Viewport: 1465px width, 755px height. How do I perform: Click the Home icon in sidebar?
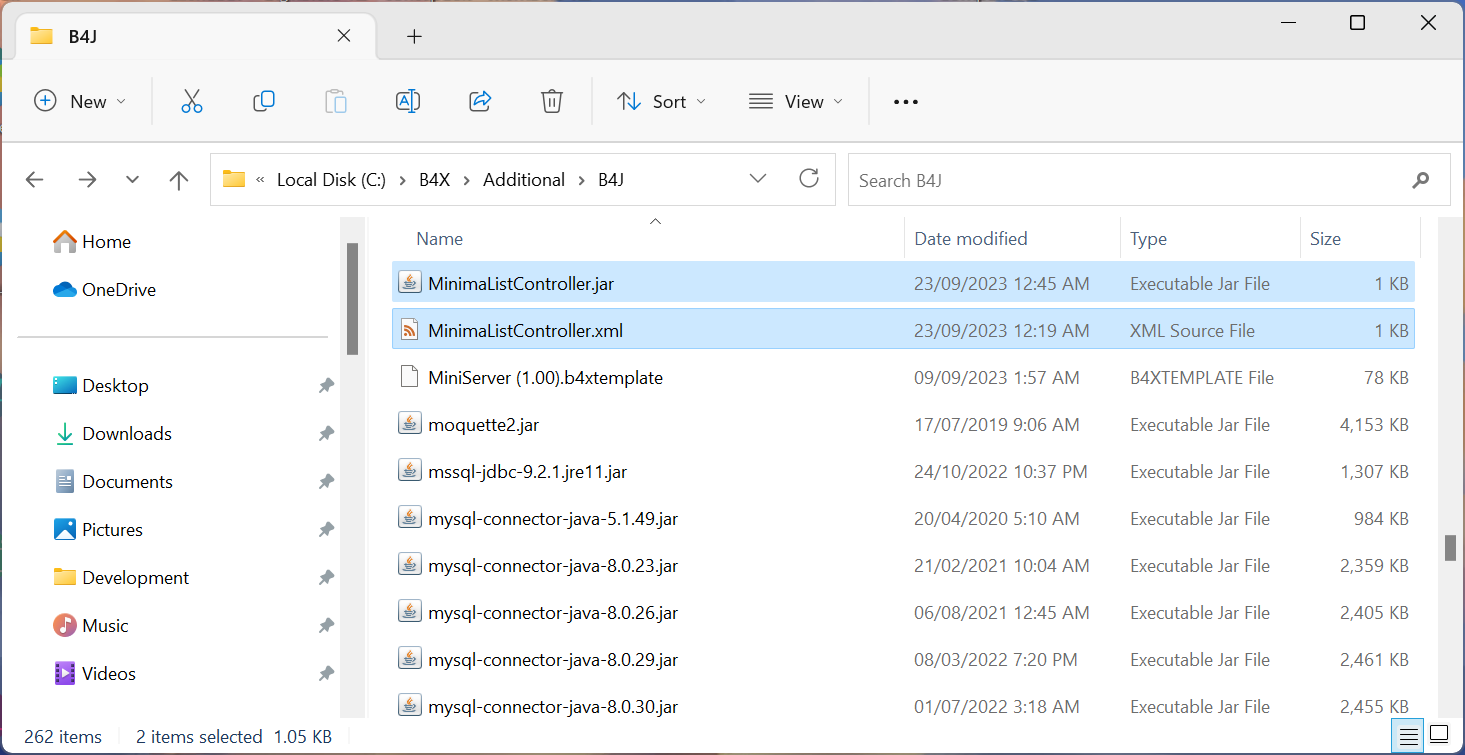point(65,241)
